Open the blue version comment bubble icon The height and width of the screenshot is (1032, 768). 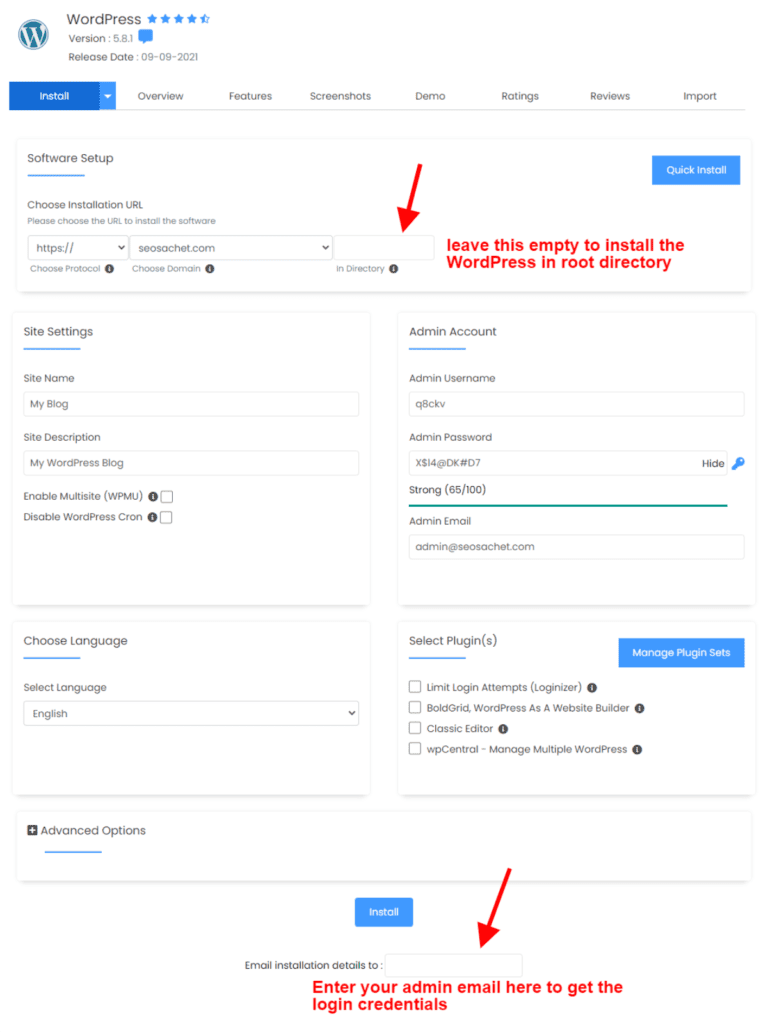coord(145,37)
